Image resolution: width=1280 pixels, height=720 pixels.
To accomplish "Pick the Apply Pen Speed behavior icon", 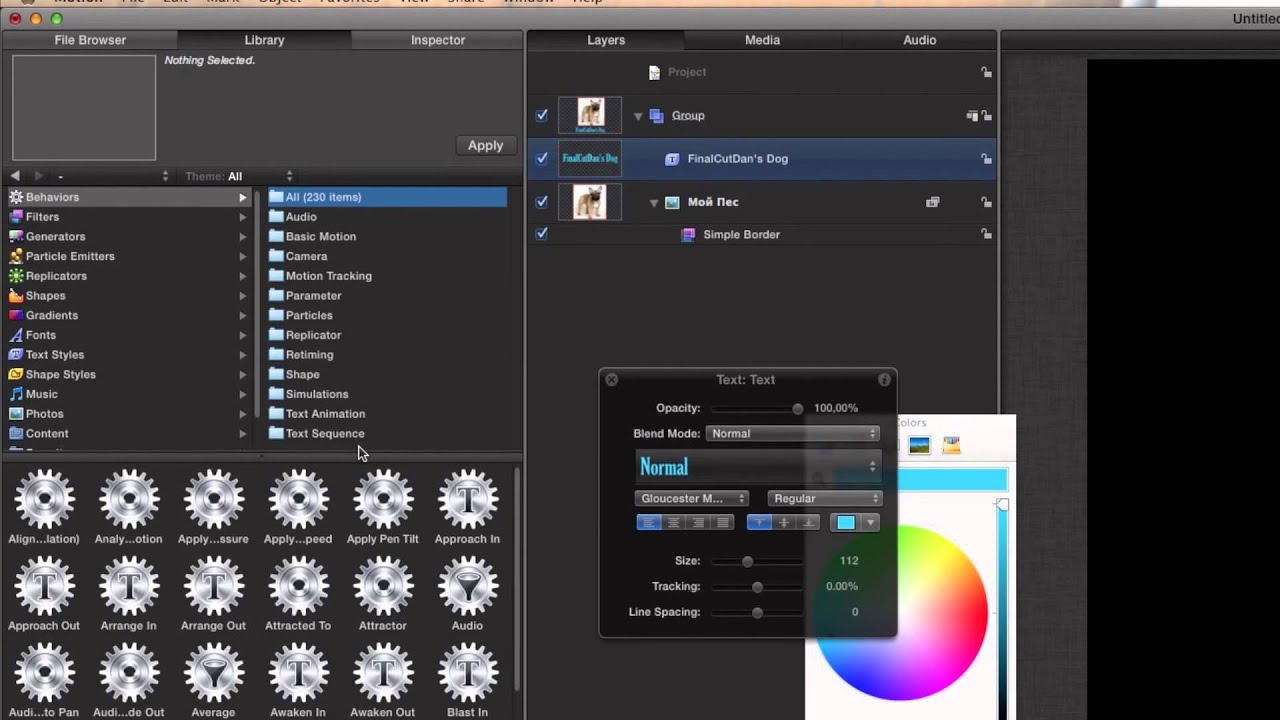I will (x=298, y=499).
